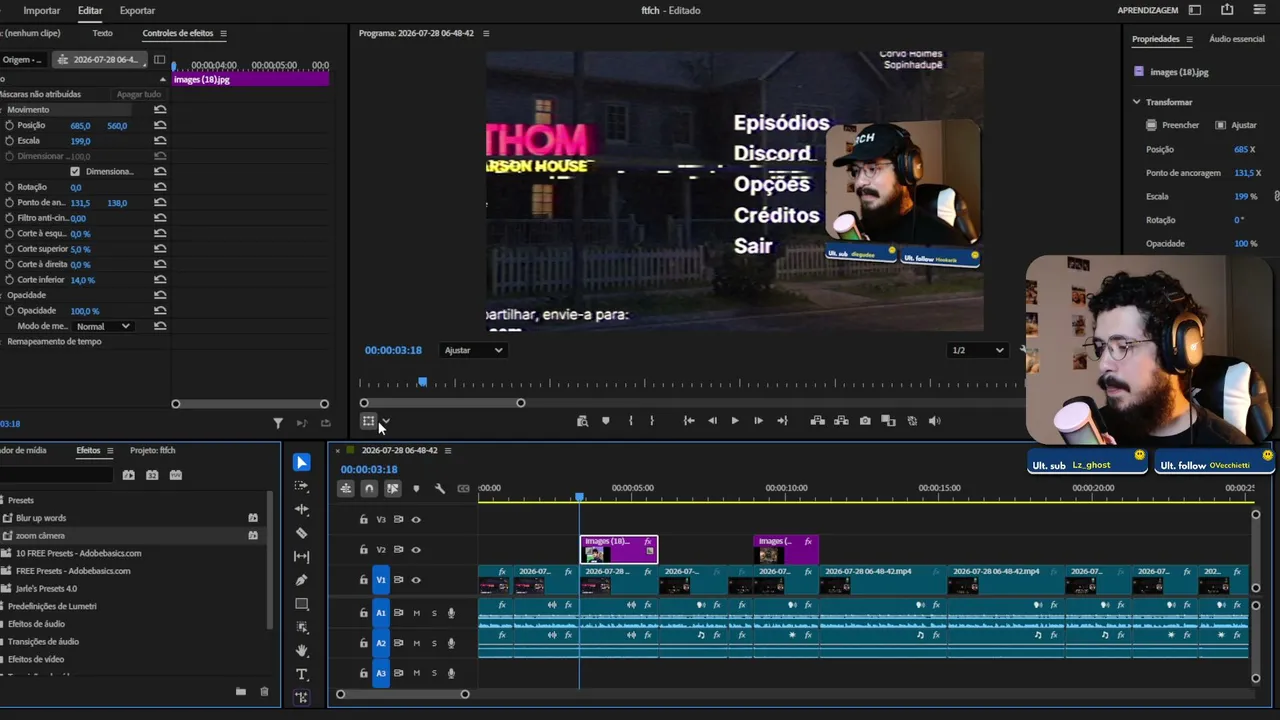Viewport: 1280px width, 720px height.
Task: Select the Rectangle tool
Action: [x=302, y=604]
